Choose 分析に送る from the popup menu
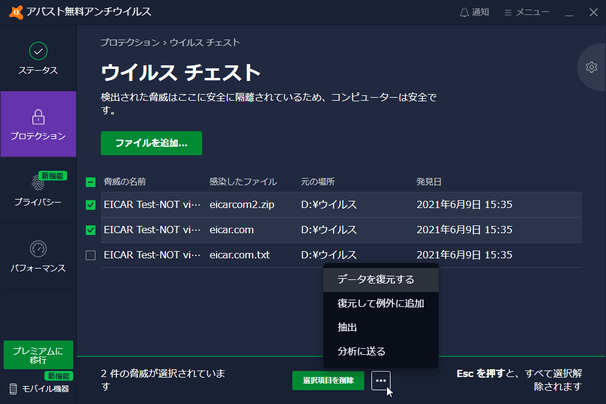The image size is (606, 404). click(x=381, y=351)
